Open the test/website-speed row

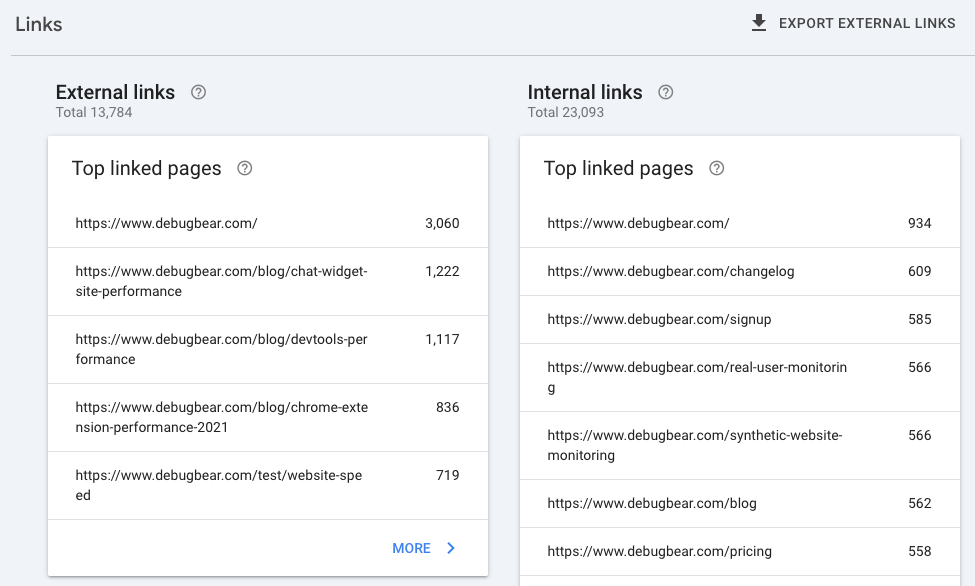pos(268,485)
